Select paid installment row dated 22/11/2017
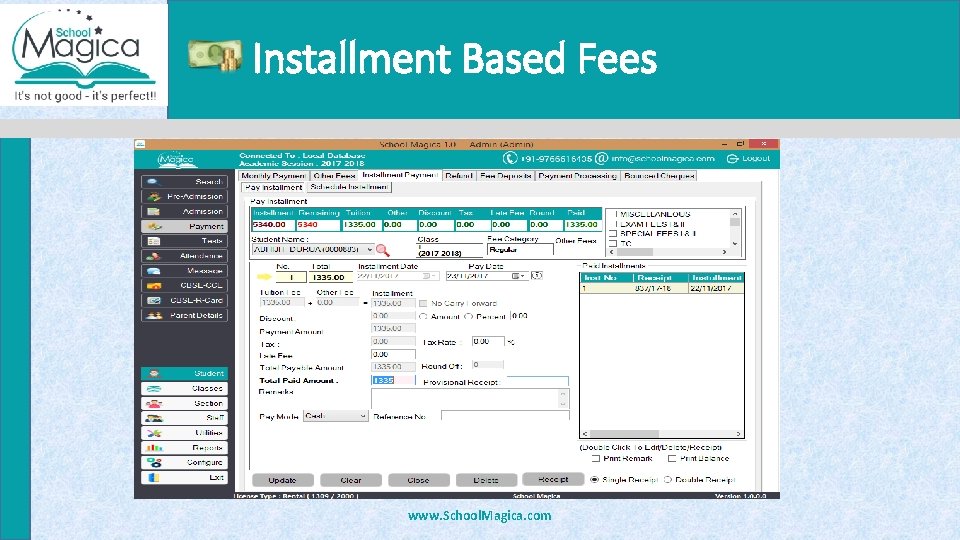Viewport: 960px width, 540px height. [662, 288]
